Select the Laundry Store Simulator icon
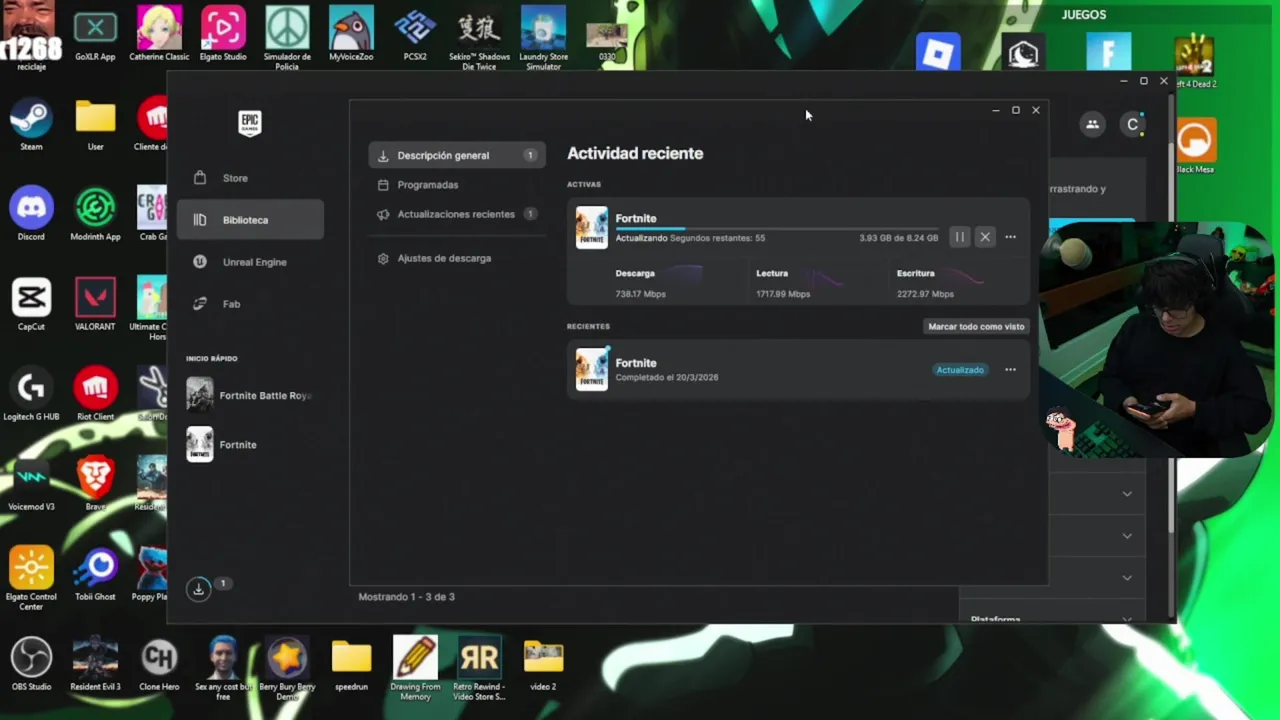The image size is (1280, 720). (x=543, y=38)
